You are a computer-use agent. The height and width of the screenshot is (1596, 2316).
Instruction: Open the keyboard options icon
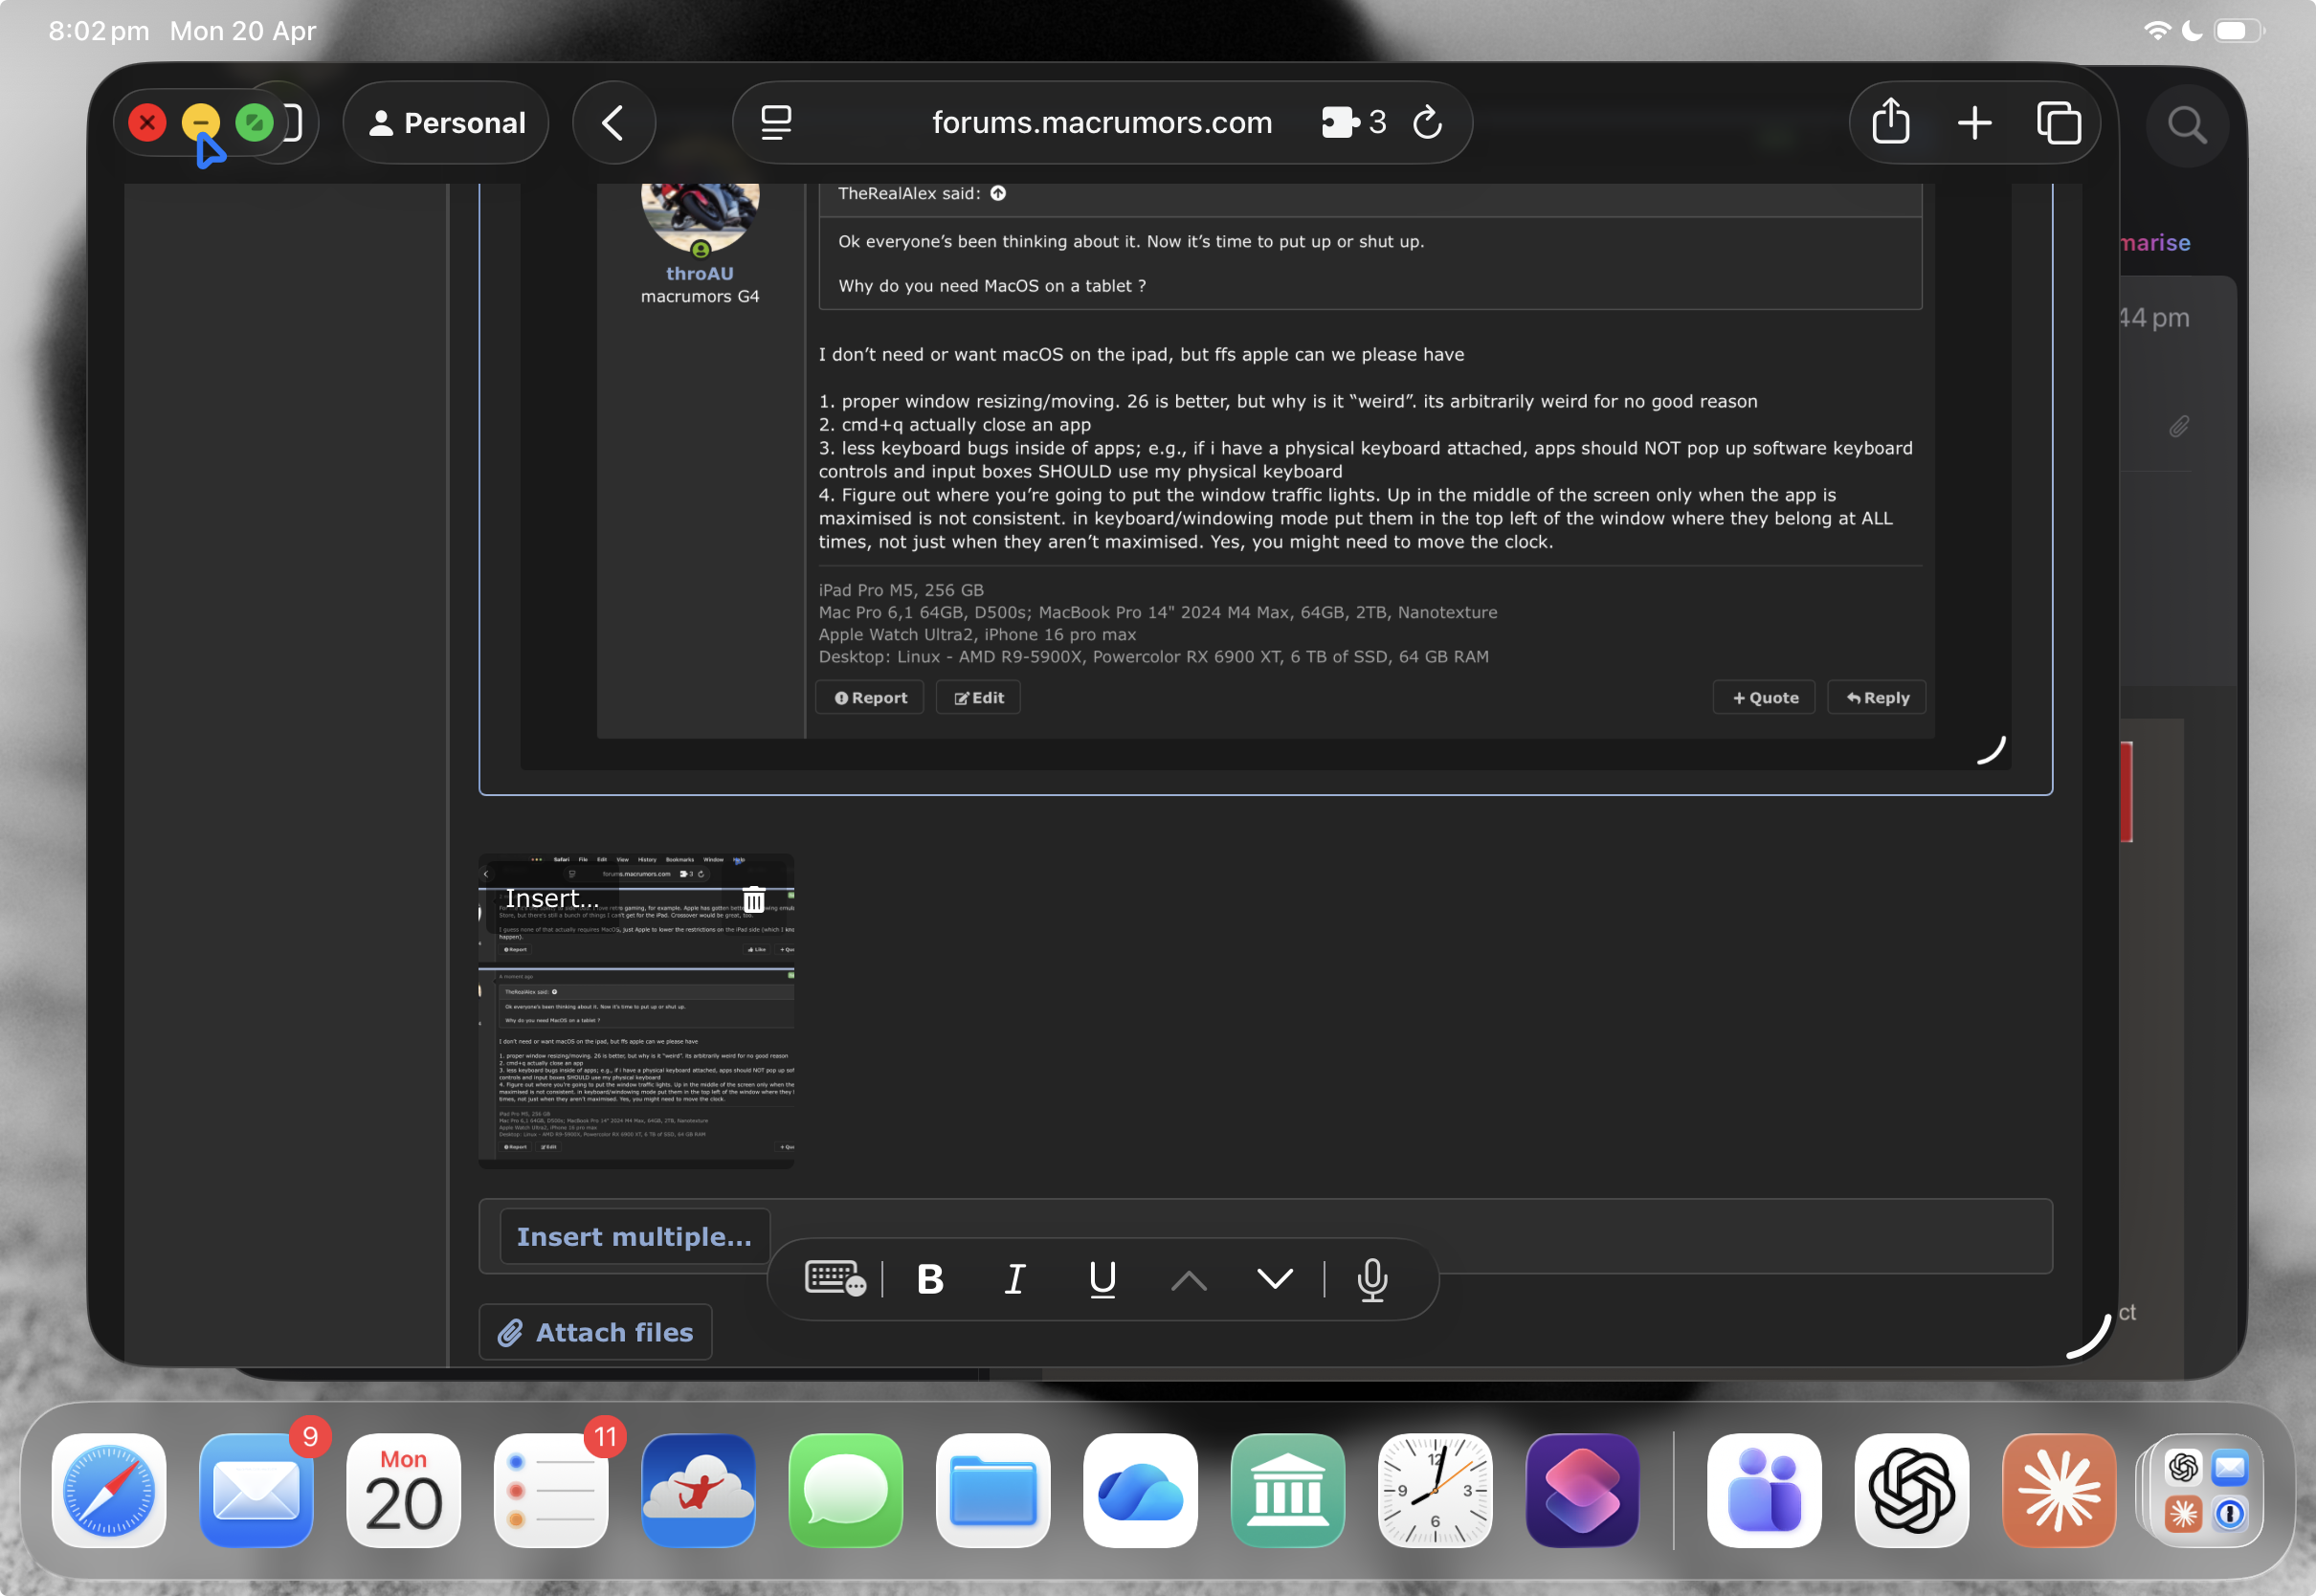coord(835,1279)
